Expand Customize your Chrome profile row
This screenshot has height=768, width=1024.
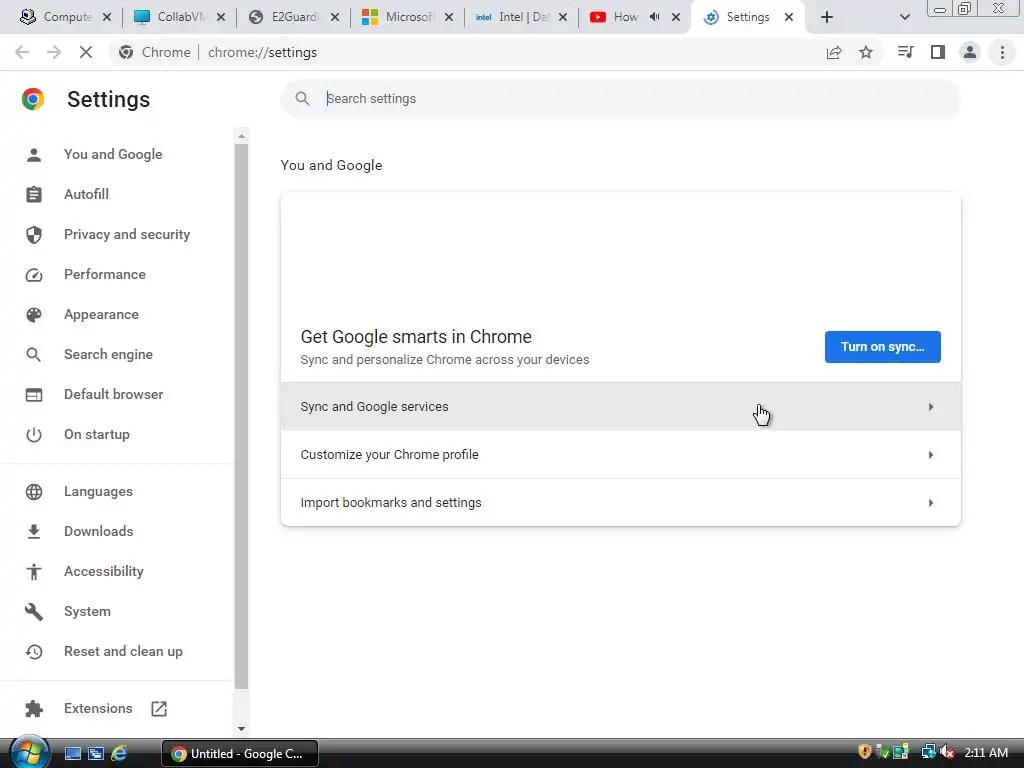tap(620, 455)
